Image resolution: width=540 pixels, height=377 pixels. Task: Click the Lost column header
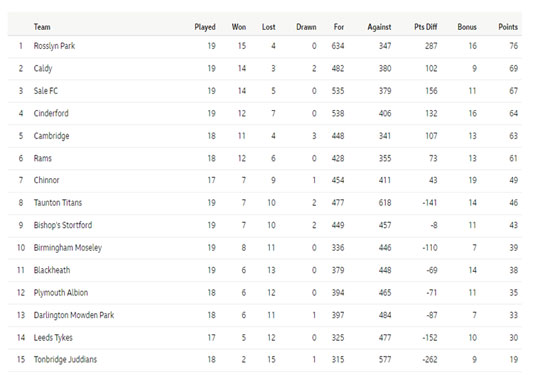(x=269, y=27)
